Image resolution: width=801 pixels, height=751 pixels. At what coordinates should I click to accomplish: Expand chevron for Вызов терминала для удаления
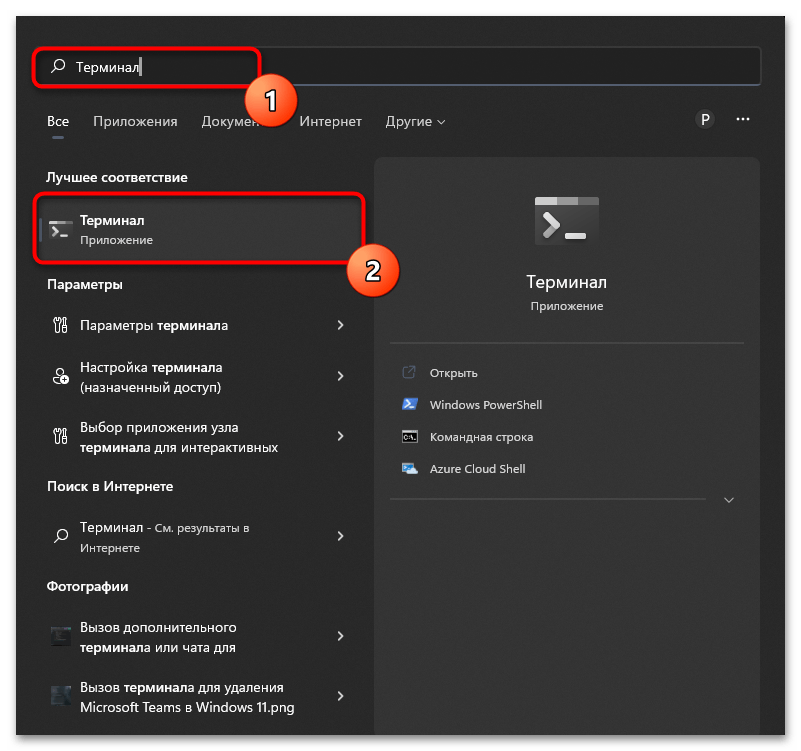[340, 696]
